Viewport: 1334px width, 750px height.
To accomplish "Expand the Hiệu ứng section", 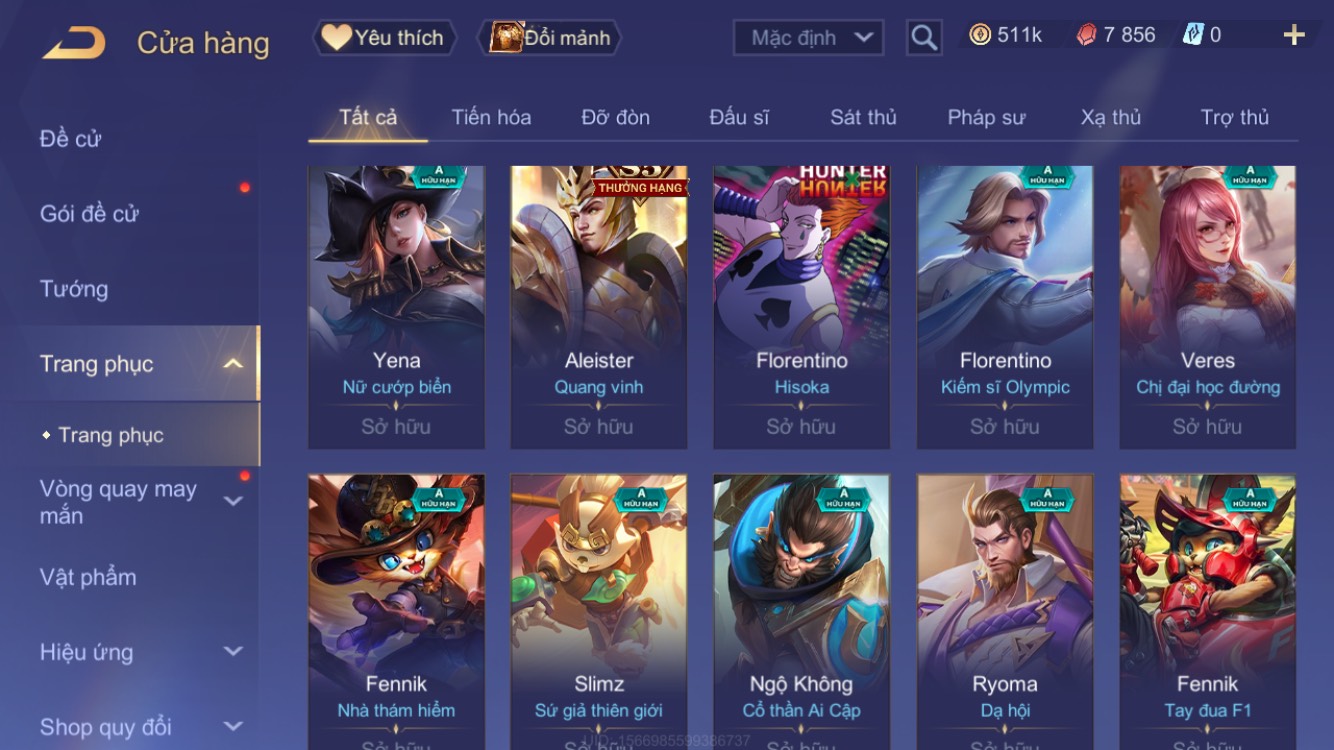I will pyautogui.click(x=233, y=651).
